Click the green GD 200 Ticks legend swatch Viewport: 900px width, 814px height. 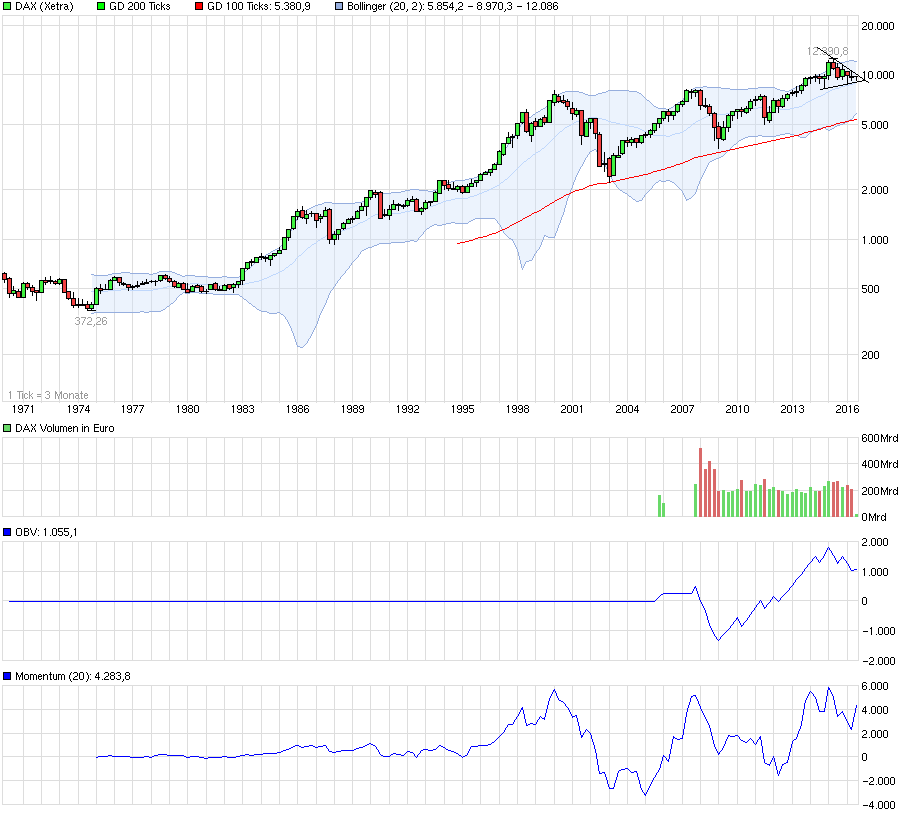pyautogui.click(x=102, y=6)
